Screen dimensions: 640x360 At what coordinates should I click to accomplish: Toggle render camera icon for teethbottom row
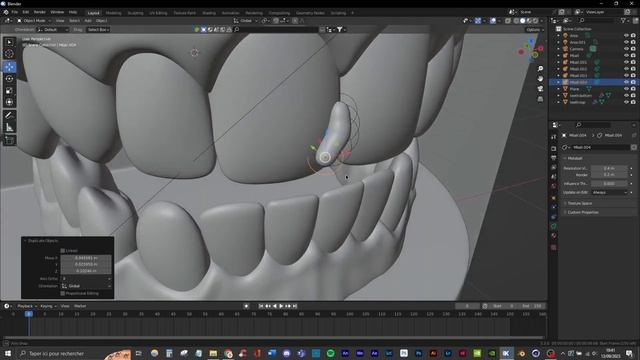click(633, 96)
